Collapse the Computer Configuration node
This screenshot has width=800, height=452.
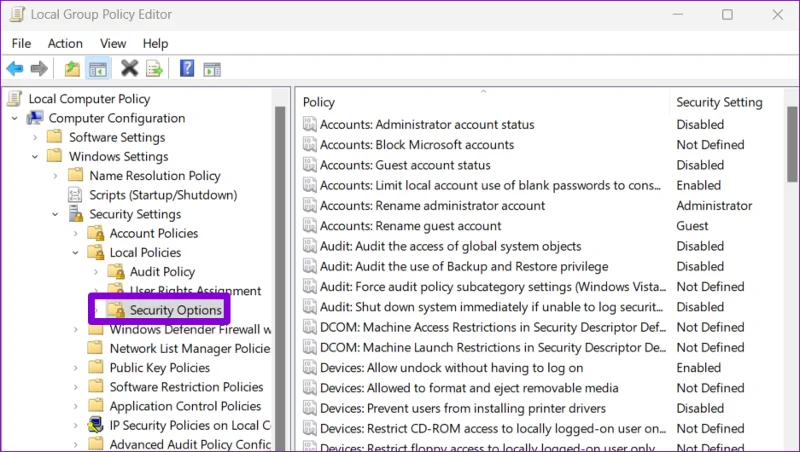[x=14, y=118]
